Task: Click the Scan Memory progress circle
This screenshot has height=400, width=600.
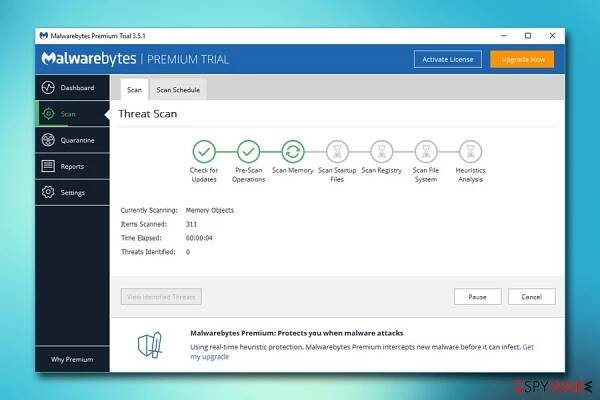Action: click(x=293, y=151)
